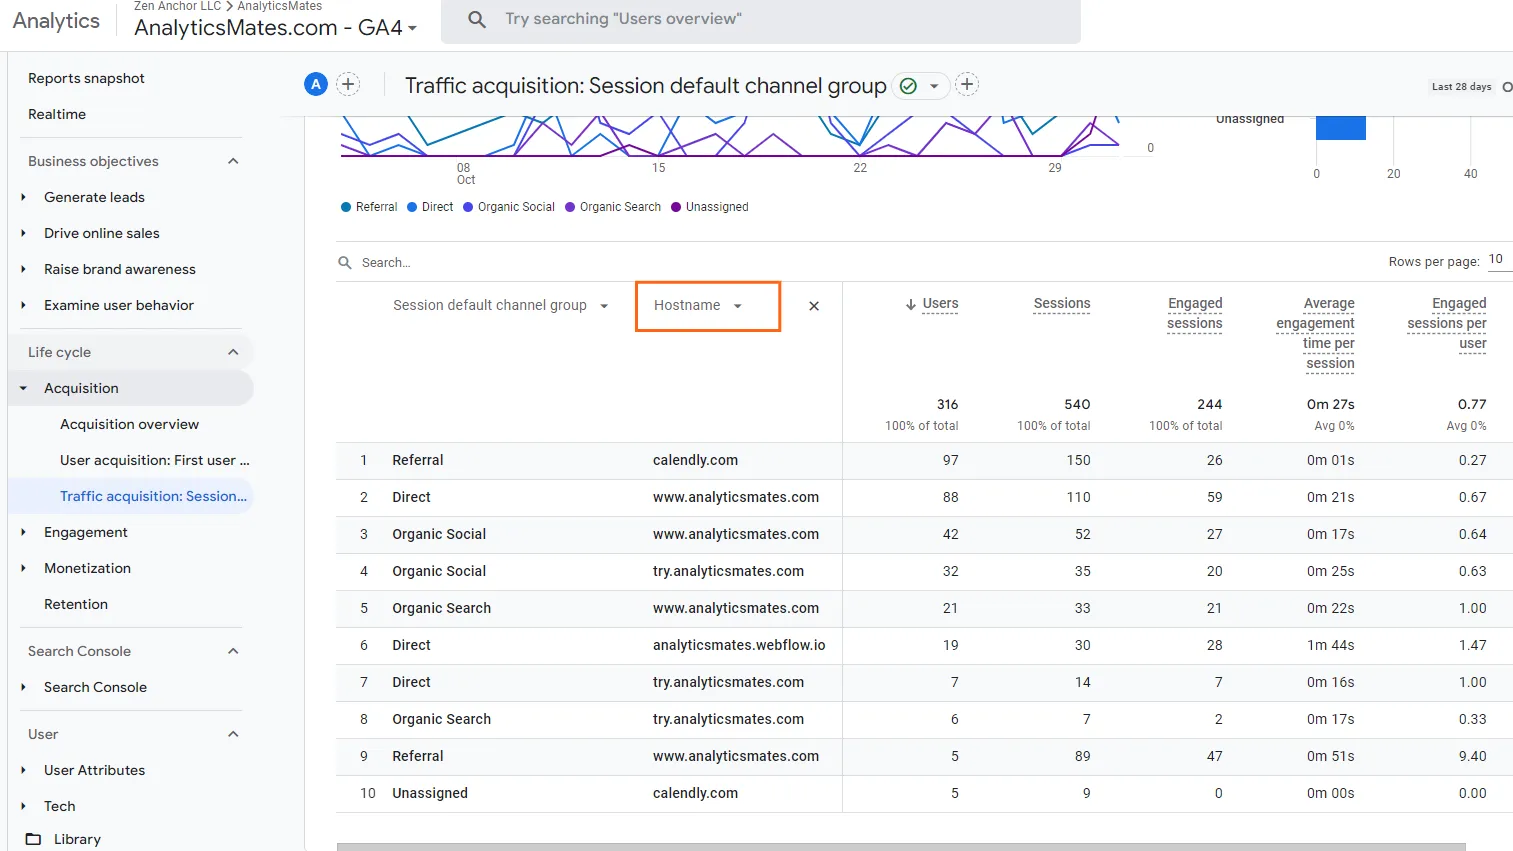The image size is (1513, 851).
Task: Open User acquisition: First user report
Action: [x=155, y=460]
